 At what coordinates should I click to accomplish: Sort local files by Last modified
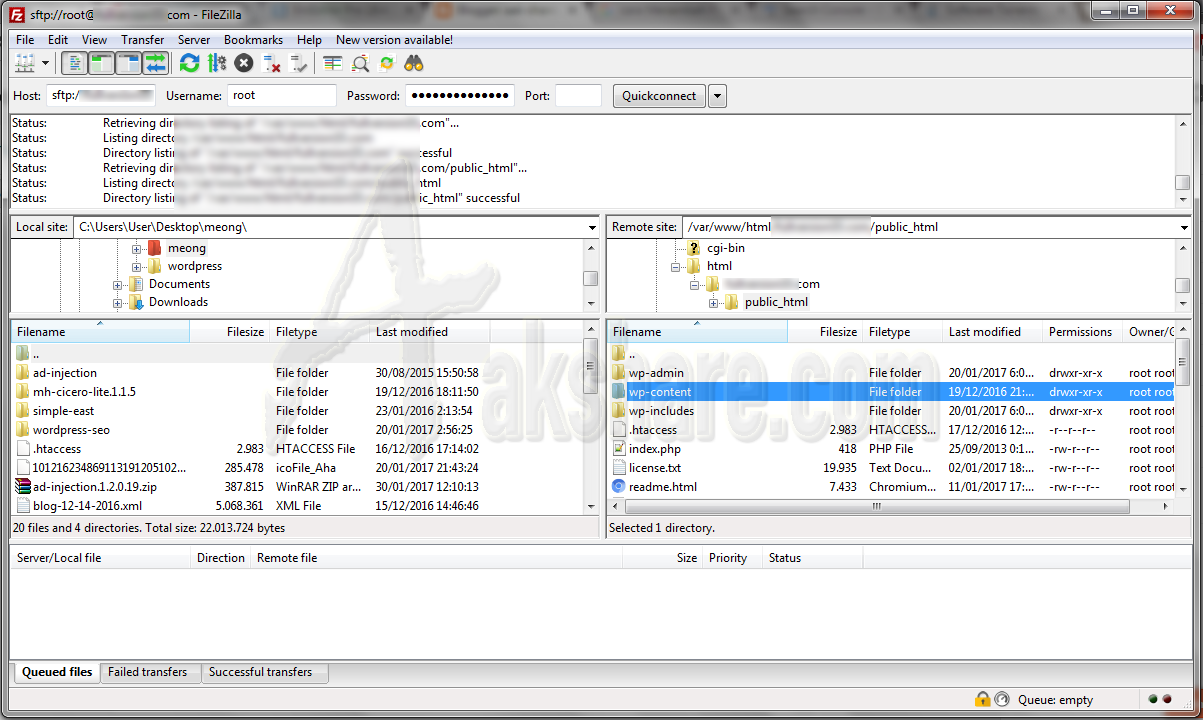pyautogui.click(x=430, y=332)
